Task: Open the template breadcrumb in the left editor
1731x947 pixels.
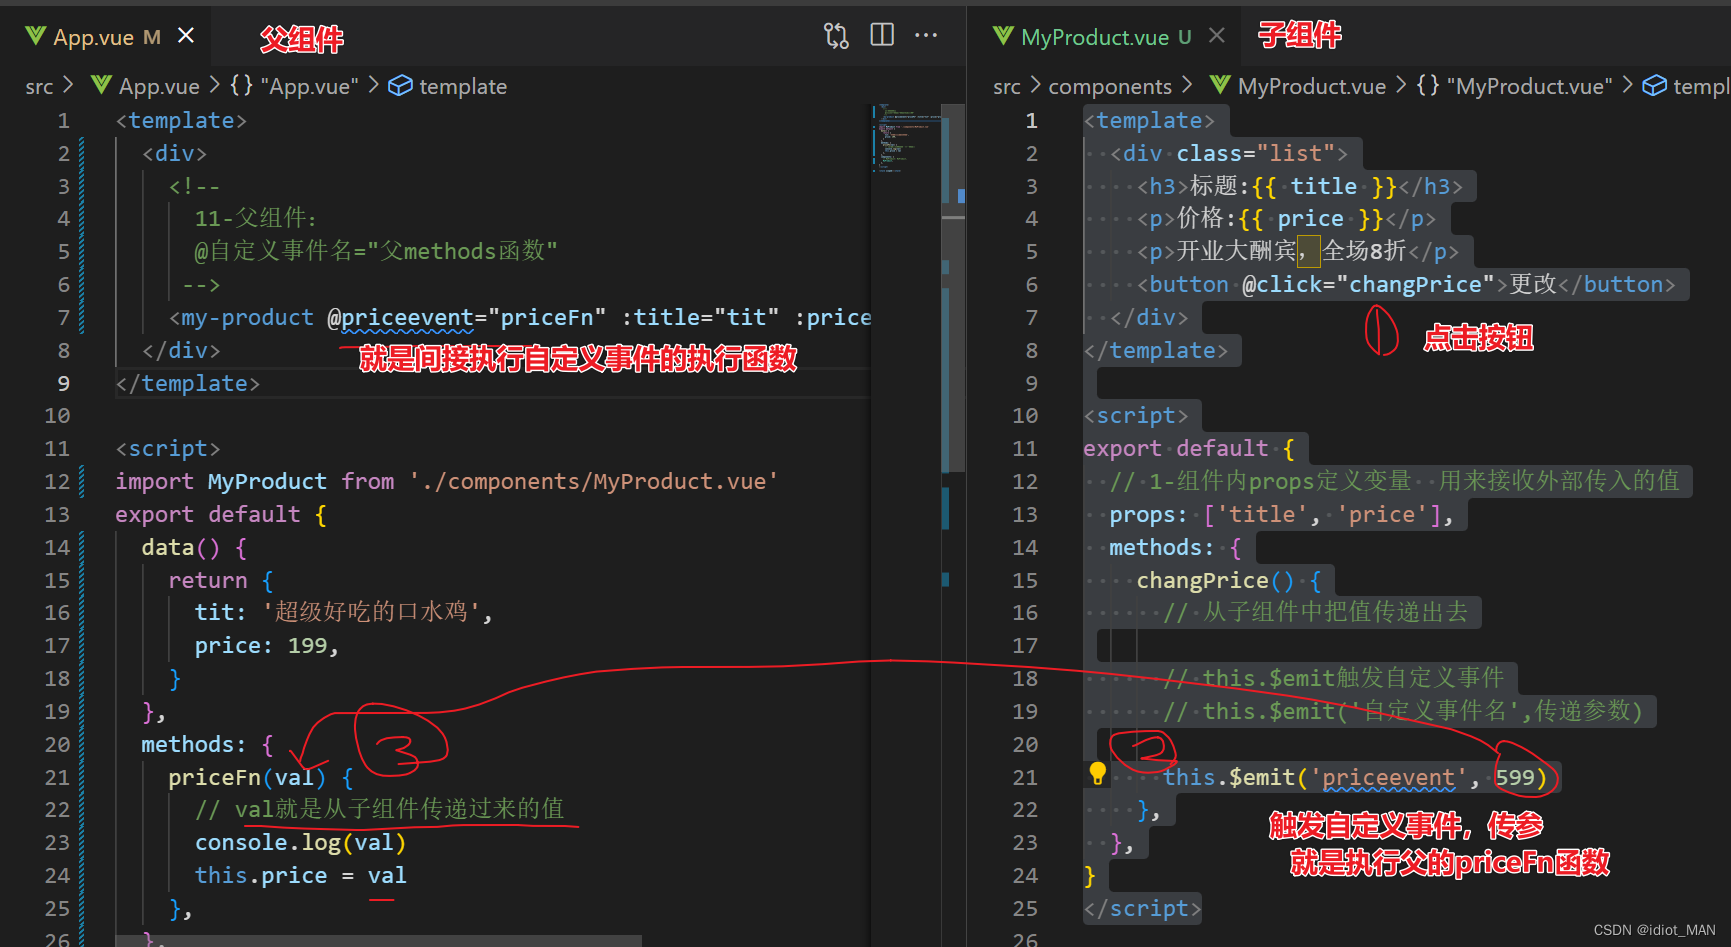Action: click(448, 87)
